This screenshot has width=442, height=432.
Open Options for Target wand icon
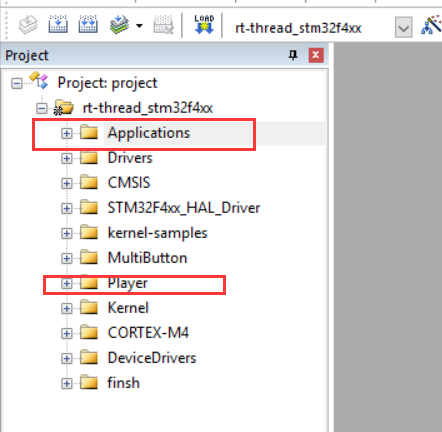click(431, 25)
